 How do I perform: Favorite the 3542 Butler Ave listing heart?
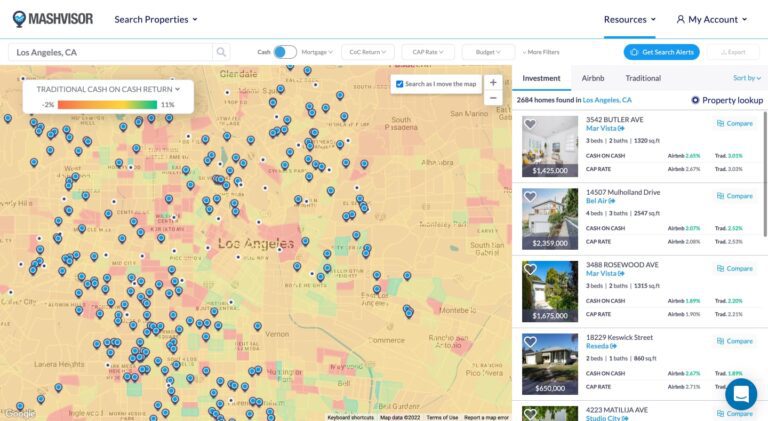point(530,125)
